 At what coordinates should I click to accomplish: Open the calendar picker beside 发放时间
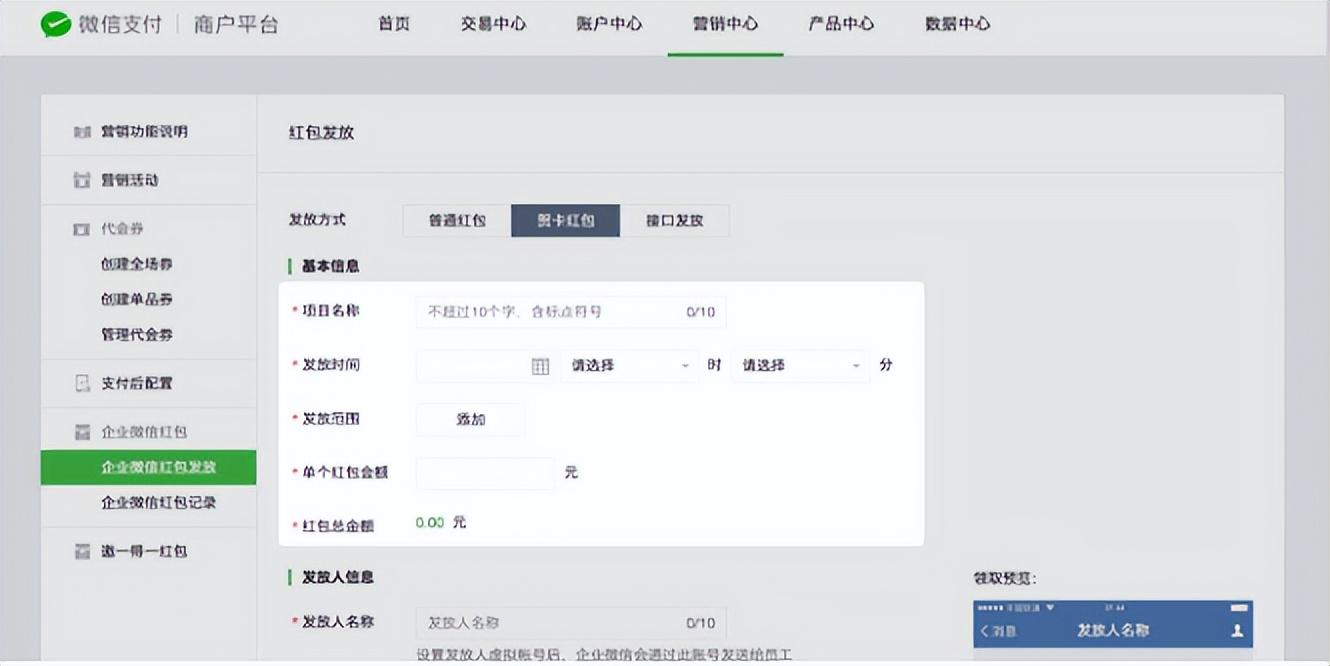pyautogui.click(x=540, y=365)
